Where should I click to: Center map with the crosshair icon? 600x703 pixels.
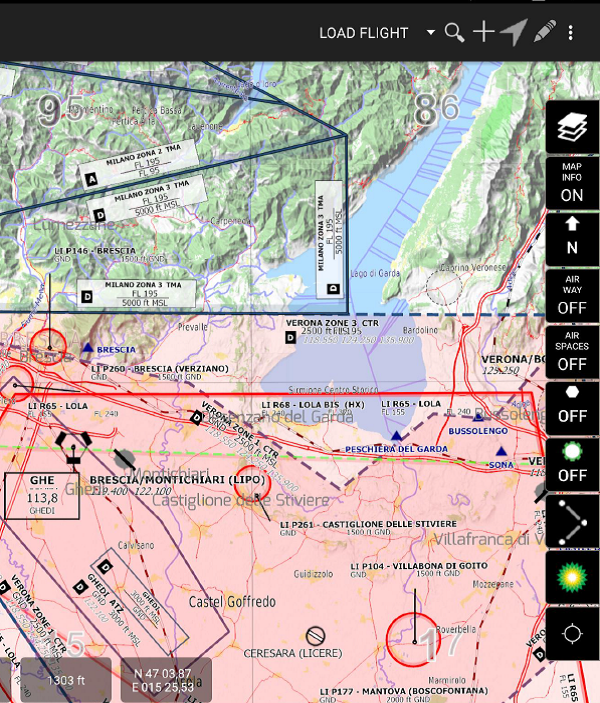click(x=572, y=634)
